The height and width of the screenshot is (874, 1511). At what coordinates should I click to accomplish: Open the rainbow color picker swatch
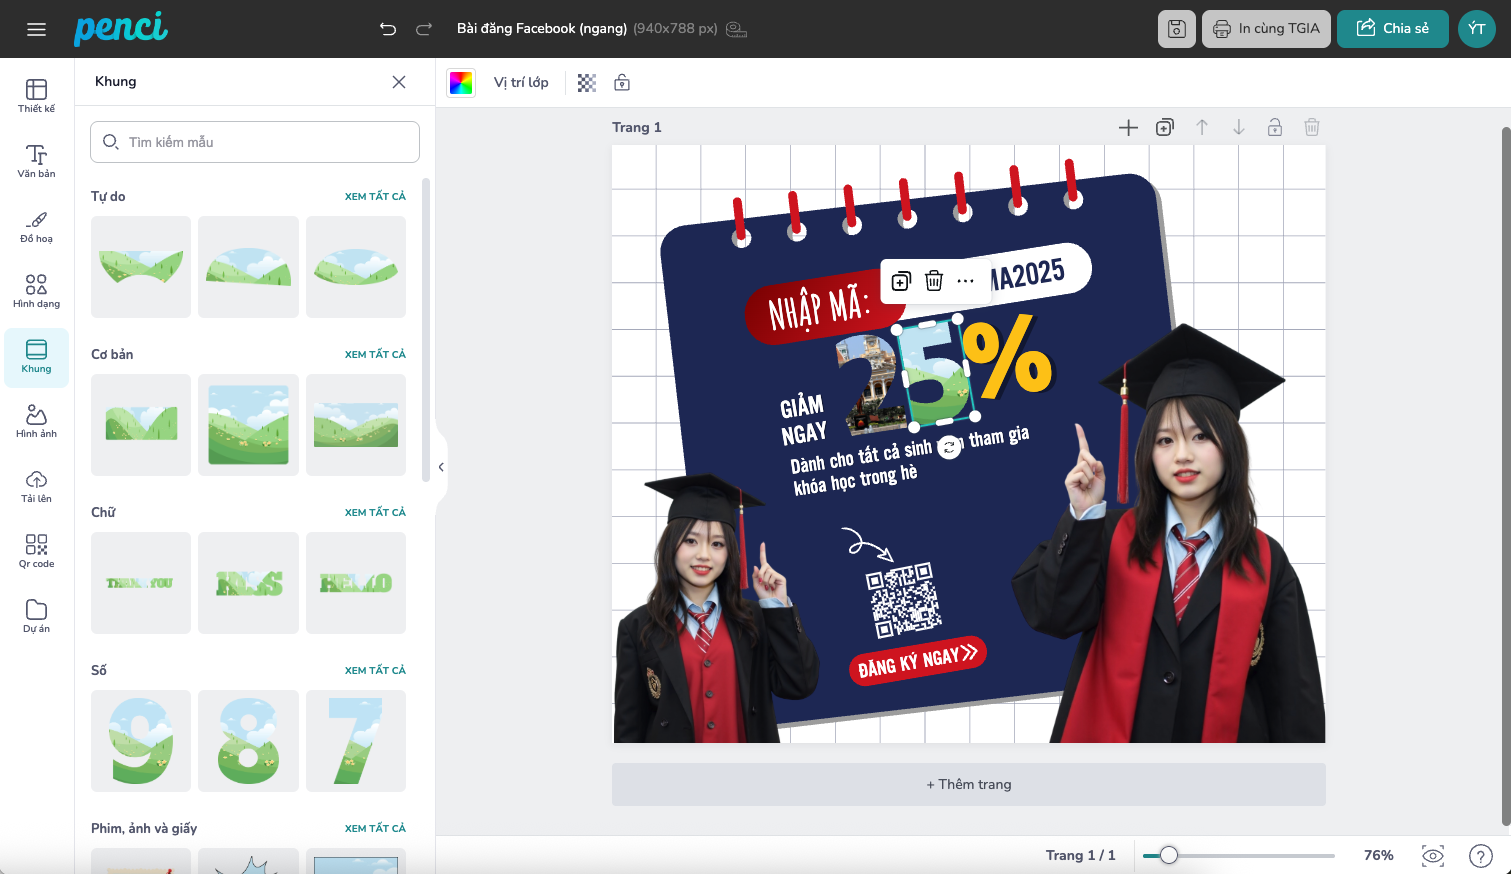(461, 83)
